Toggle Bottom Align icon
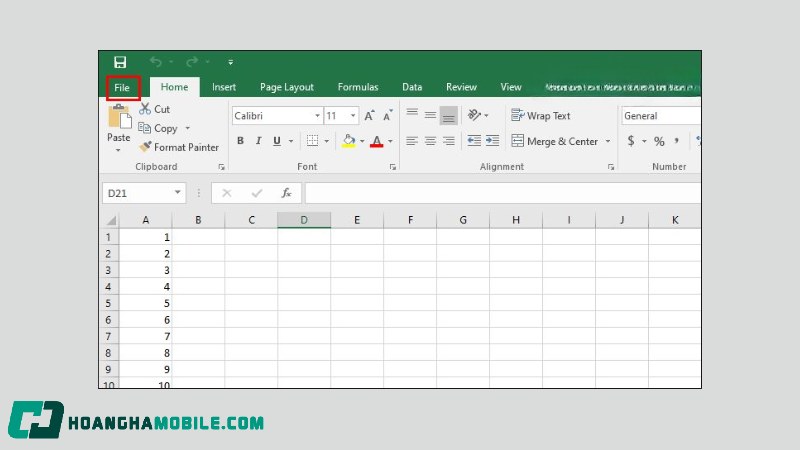This screenshot has height=450, width=800. 448,115
